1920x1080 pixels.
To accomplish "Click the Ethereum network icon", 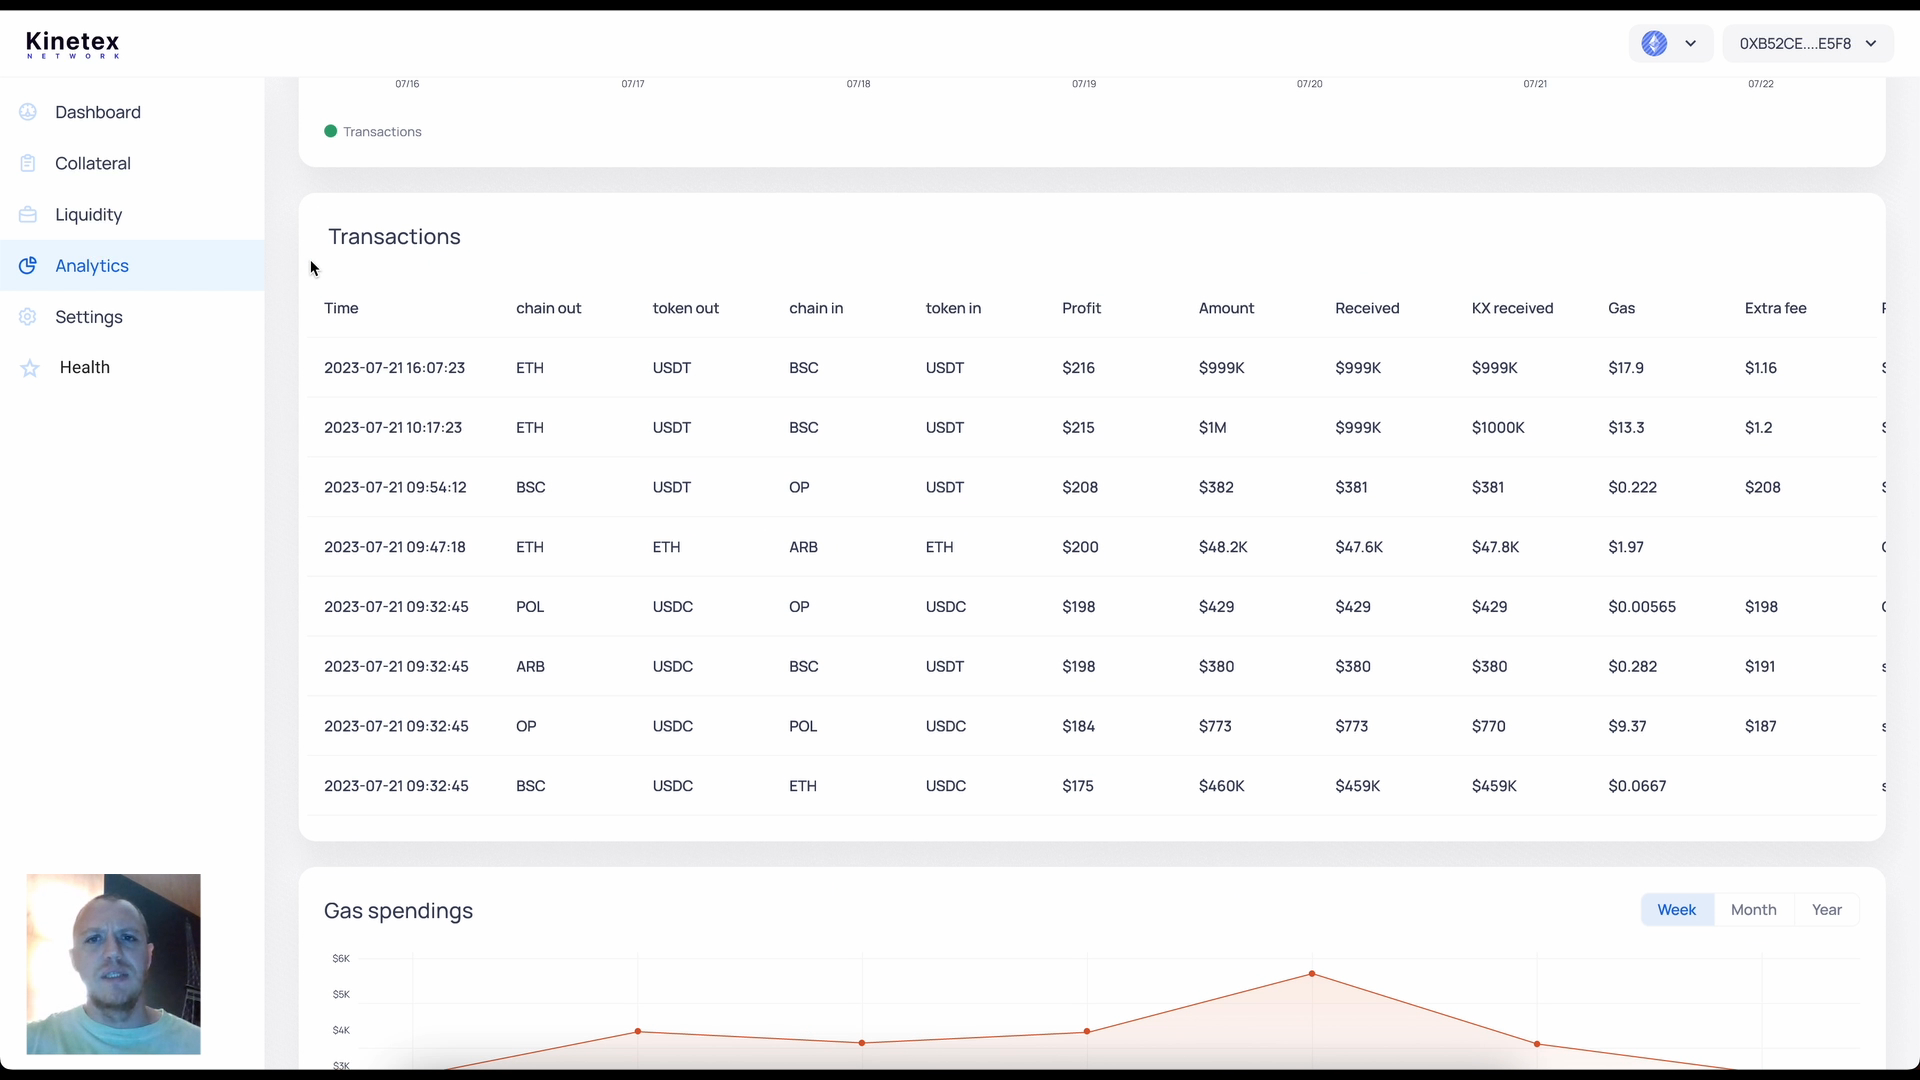I will tap(1654, 44).
